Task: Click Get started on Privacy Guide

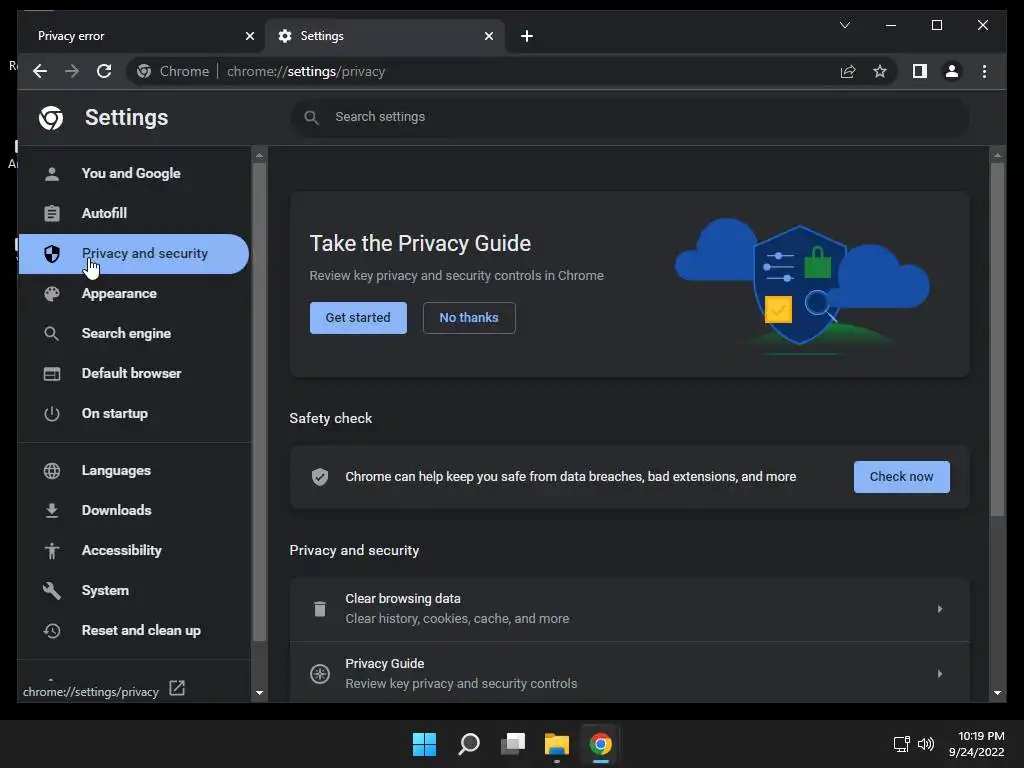Action: (358, 318)
